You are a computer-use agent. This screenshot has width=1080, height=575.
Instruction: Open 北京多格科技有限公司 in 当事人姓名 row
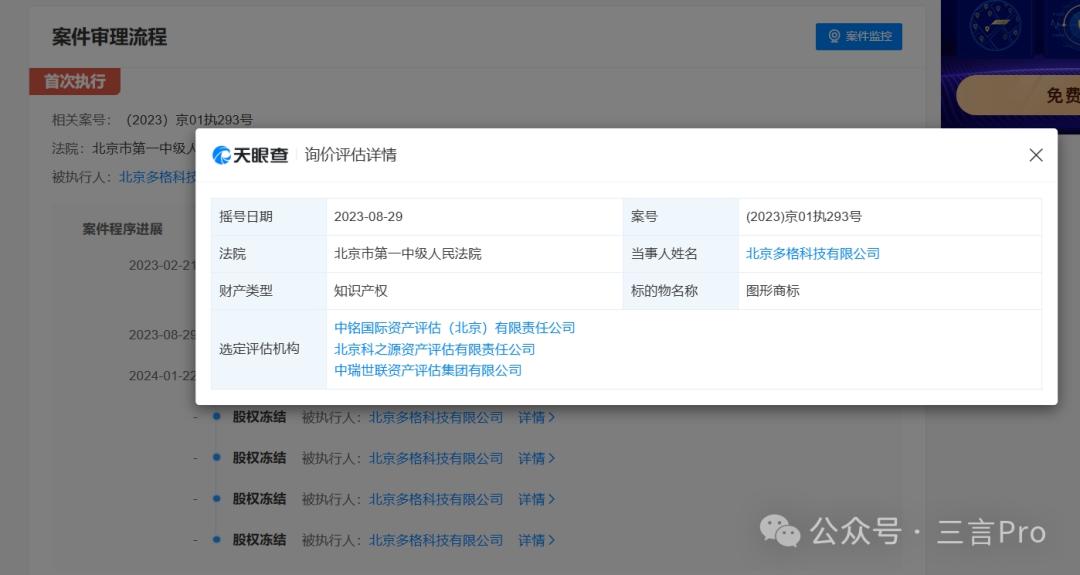pos(812,254)
